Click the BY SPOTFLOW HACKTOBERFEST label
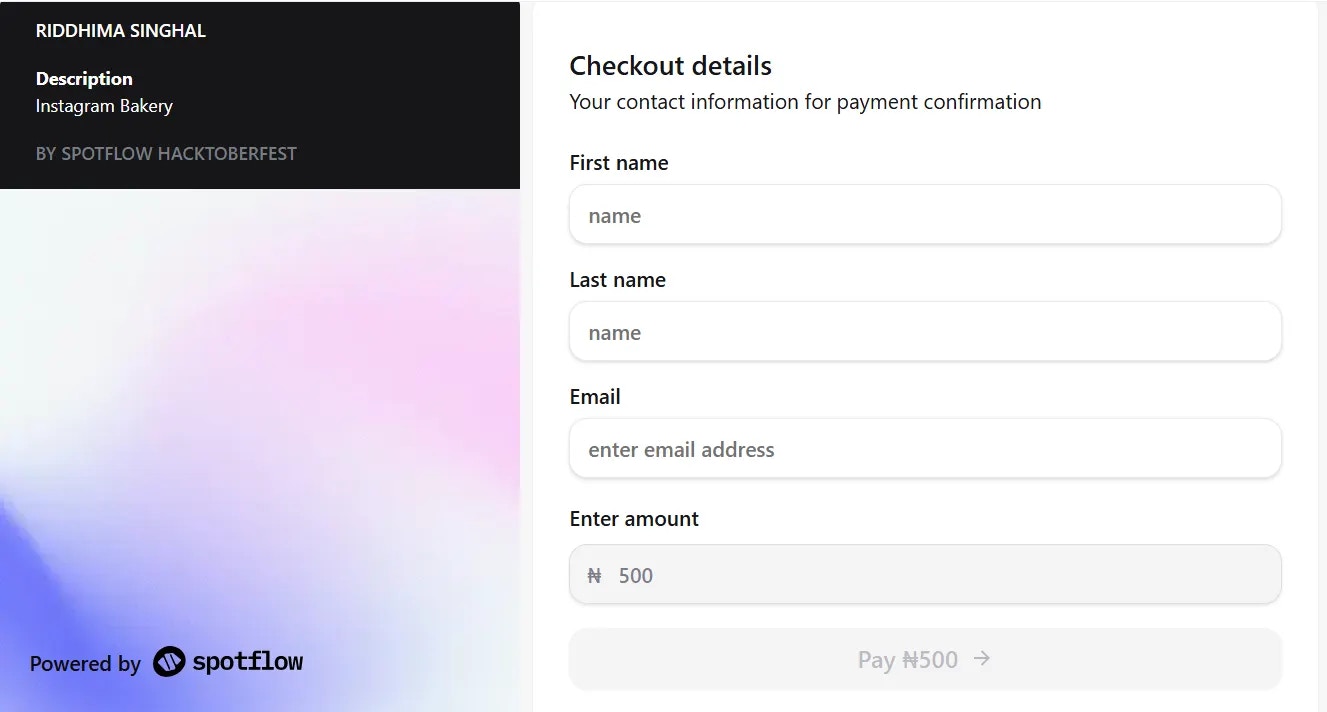1327x712 pixels. point(166,153)
